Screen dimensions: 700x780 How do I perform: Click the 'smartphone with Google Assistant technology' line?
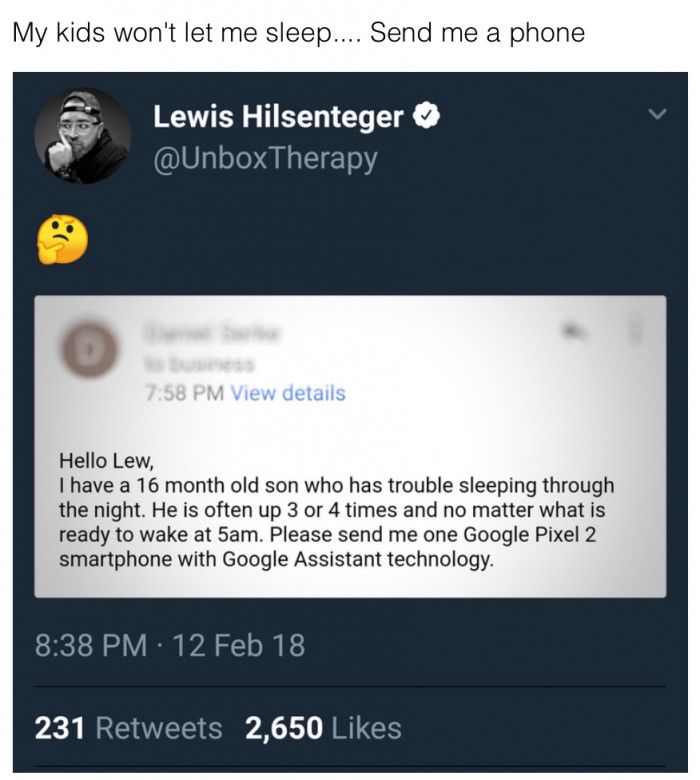(277, 560)
